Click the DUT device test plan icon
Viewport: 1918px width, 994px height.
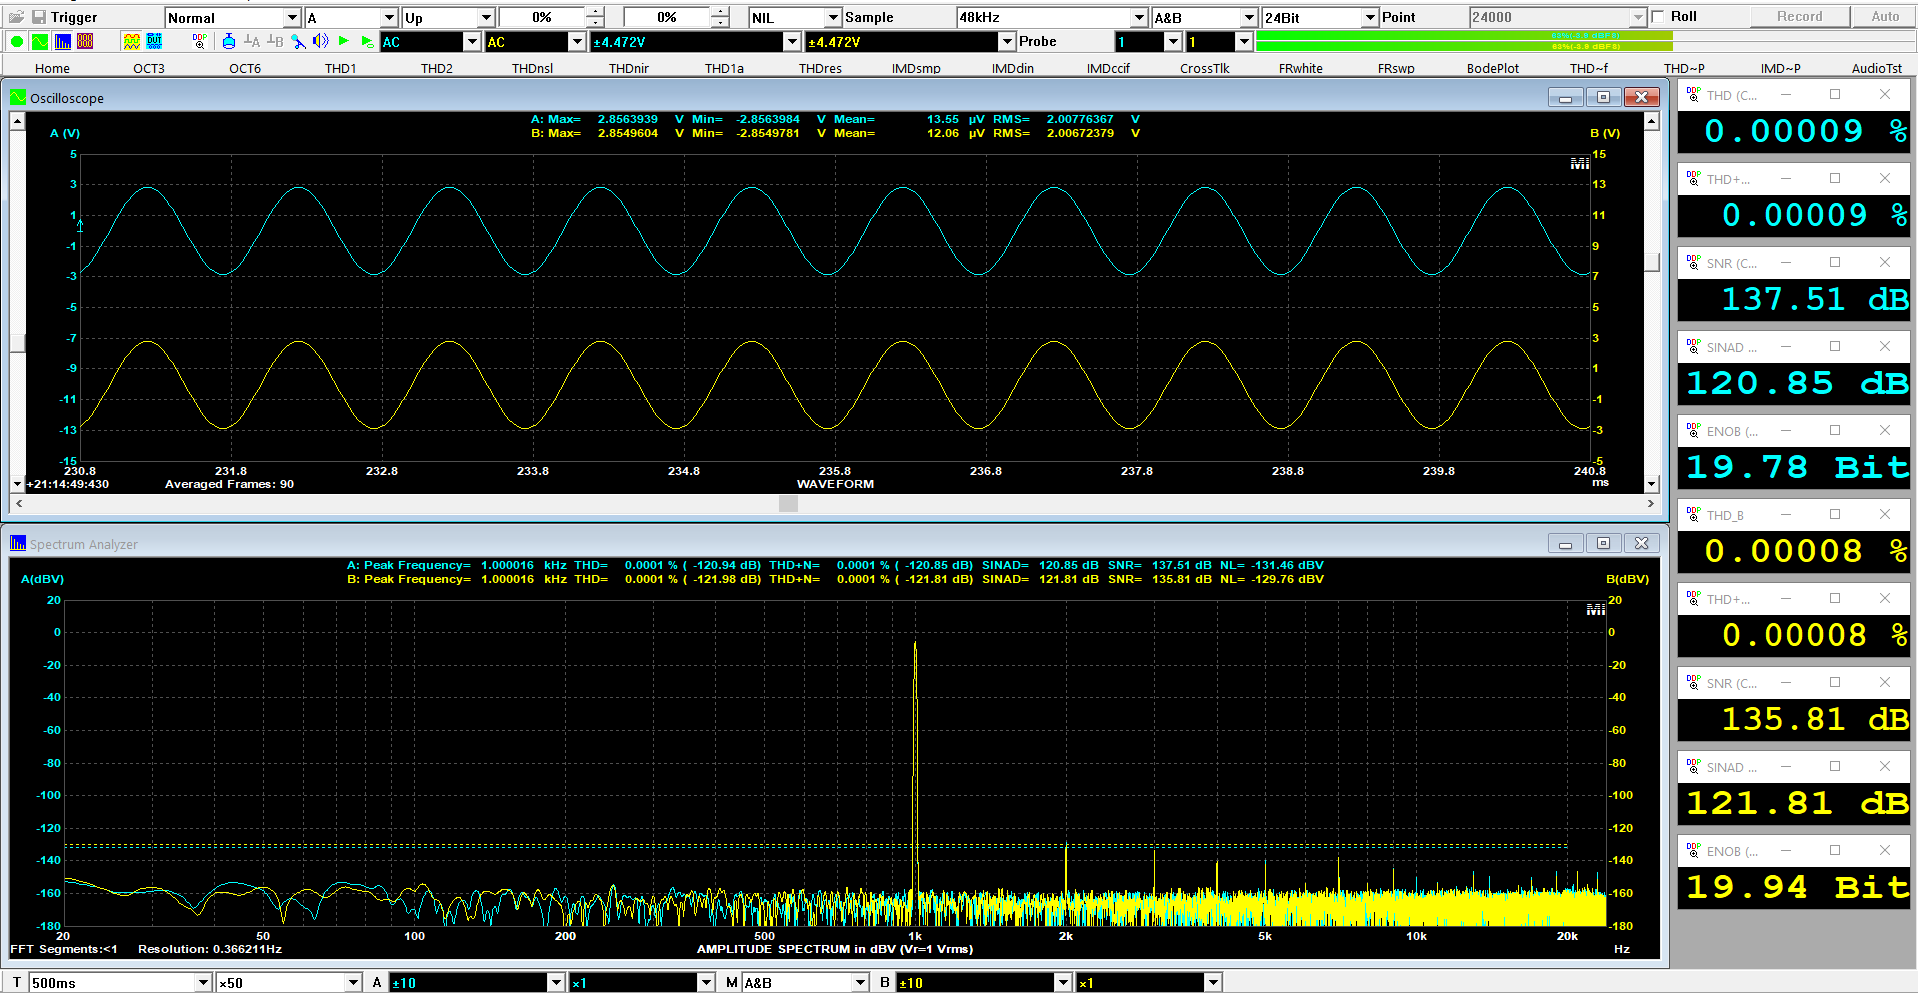pyautogui.click(x=154, y=42)
